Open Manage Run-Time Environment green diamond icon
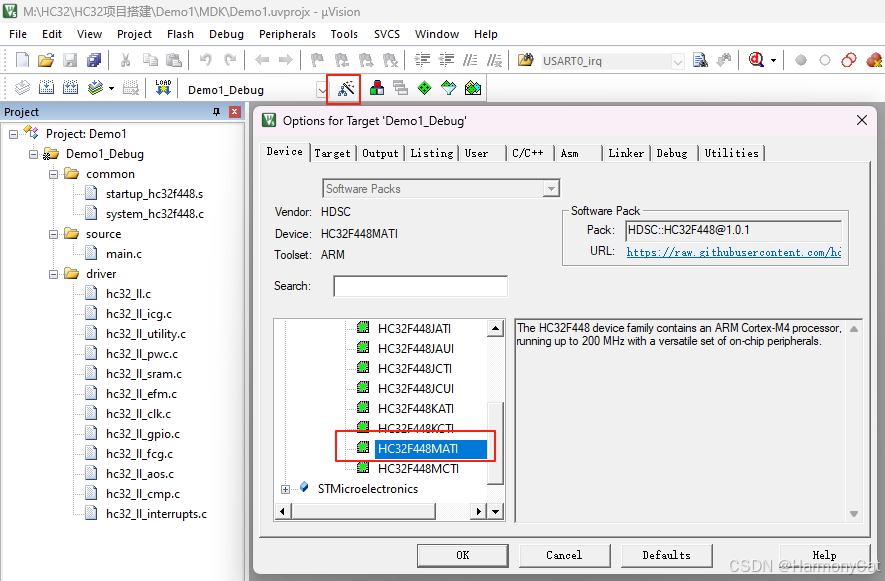The image size is (885, 581). click(424, 88)
